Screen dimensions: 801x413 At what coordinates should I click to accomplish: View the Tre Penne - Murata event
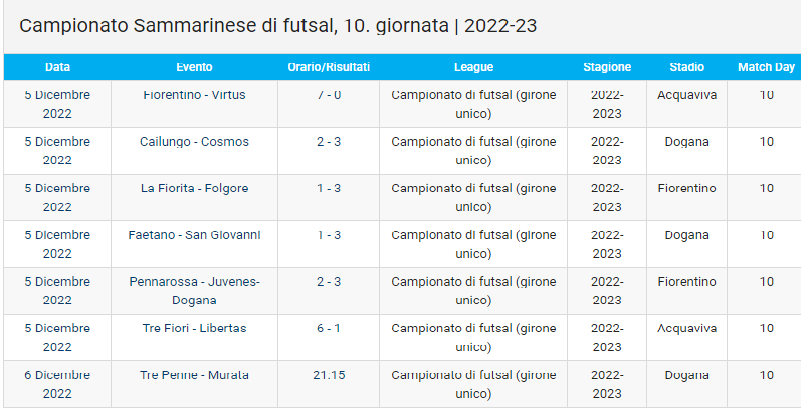coord(194,375)
